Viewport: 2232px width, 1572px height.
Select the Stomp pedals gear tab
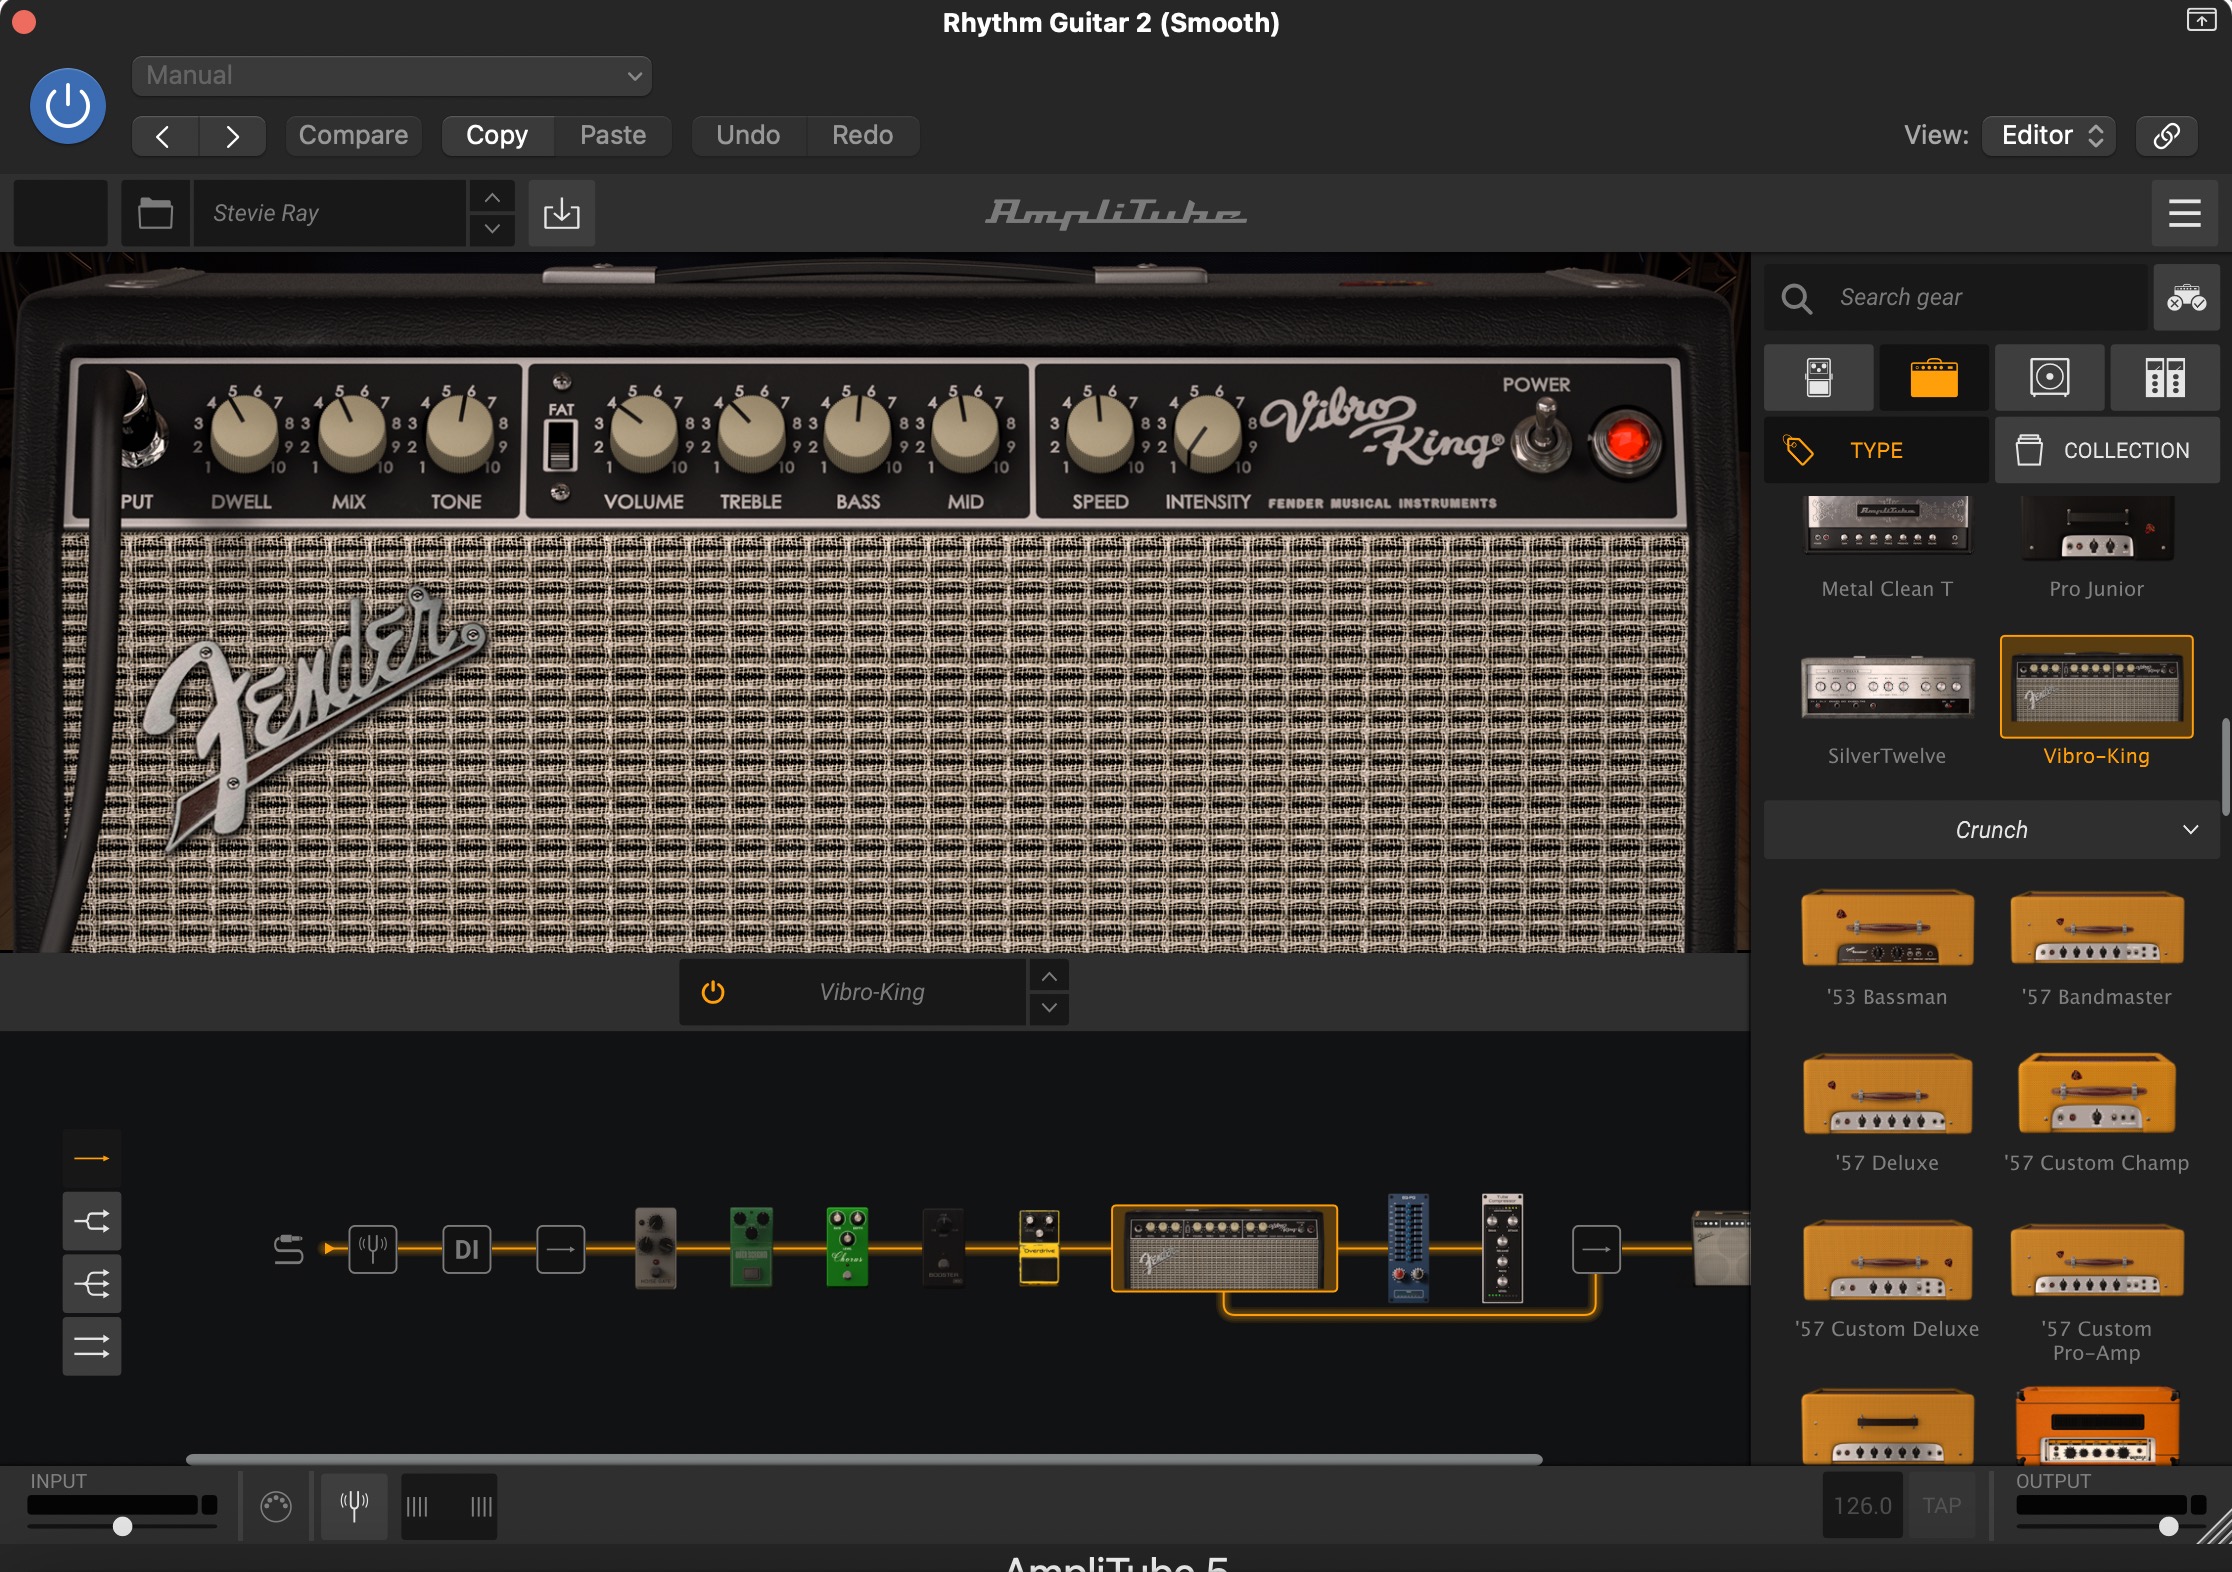click(1819, 378)
